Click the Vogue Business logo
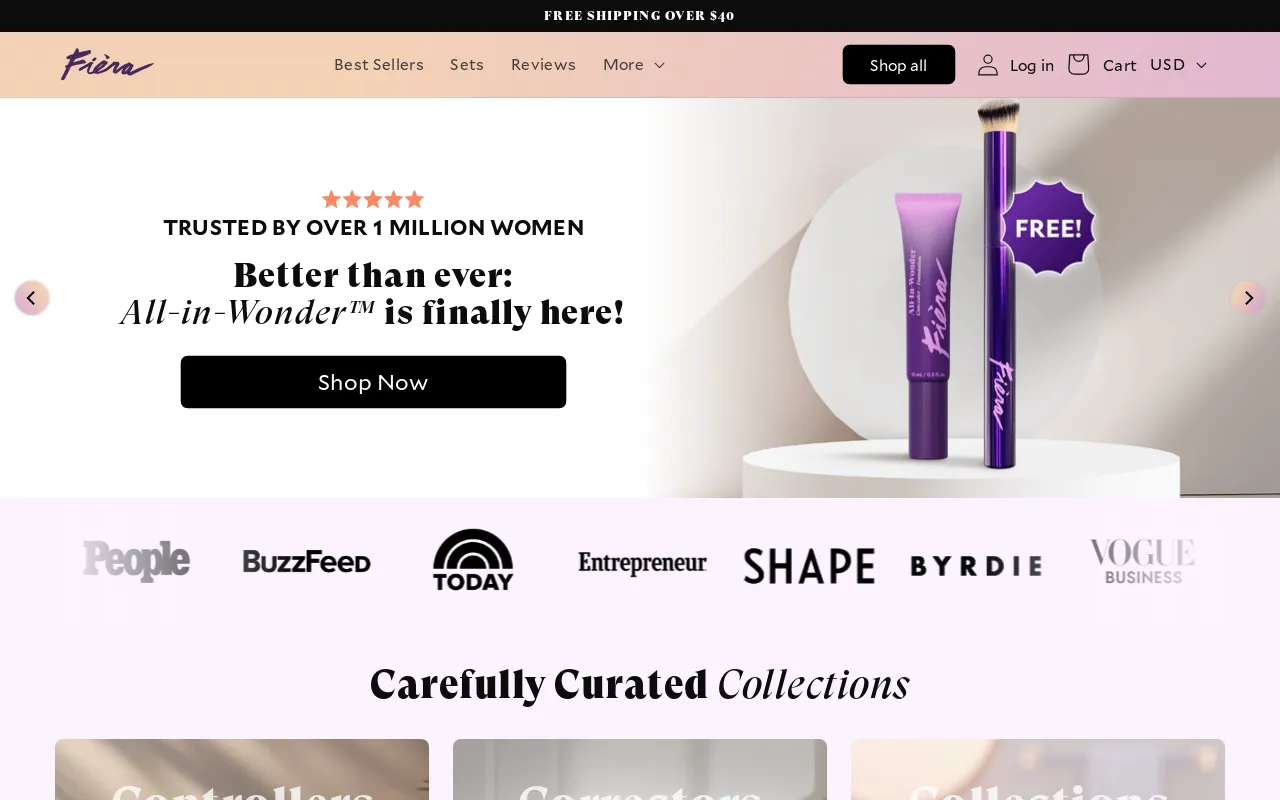Screen dimensions: 1280x800 tap(1142, 561)
